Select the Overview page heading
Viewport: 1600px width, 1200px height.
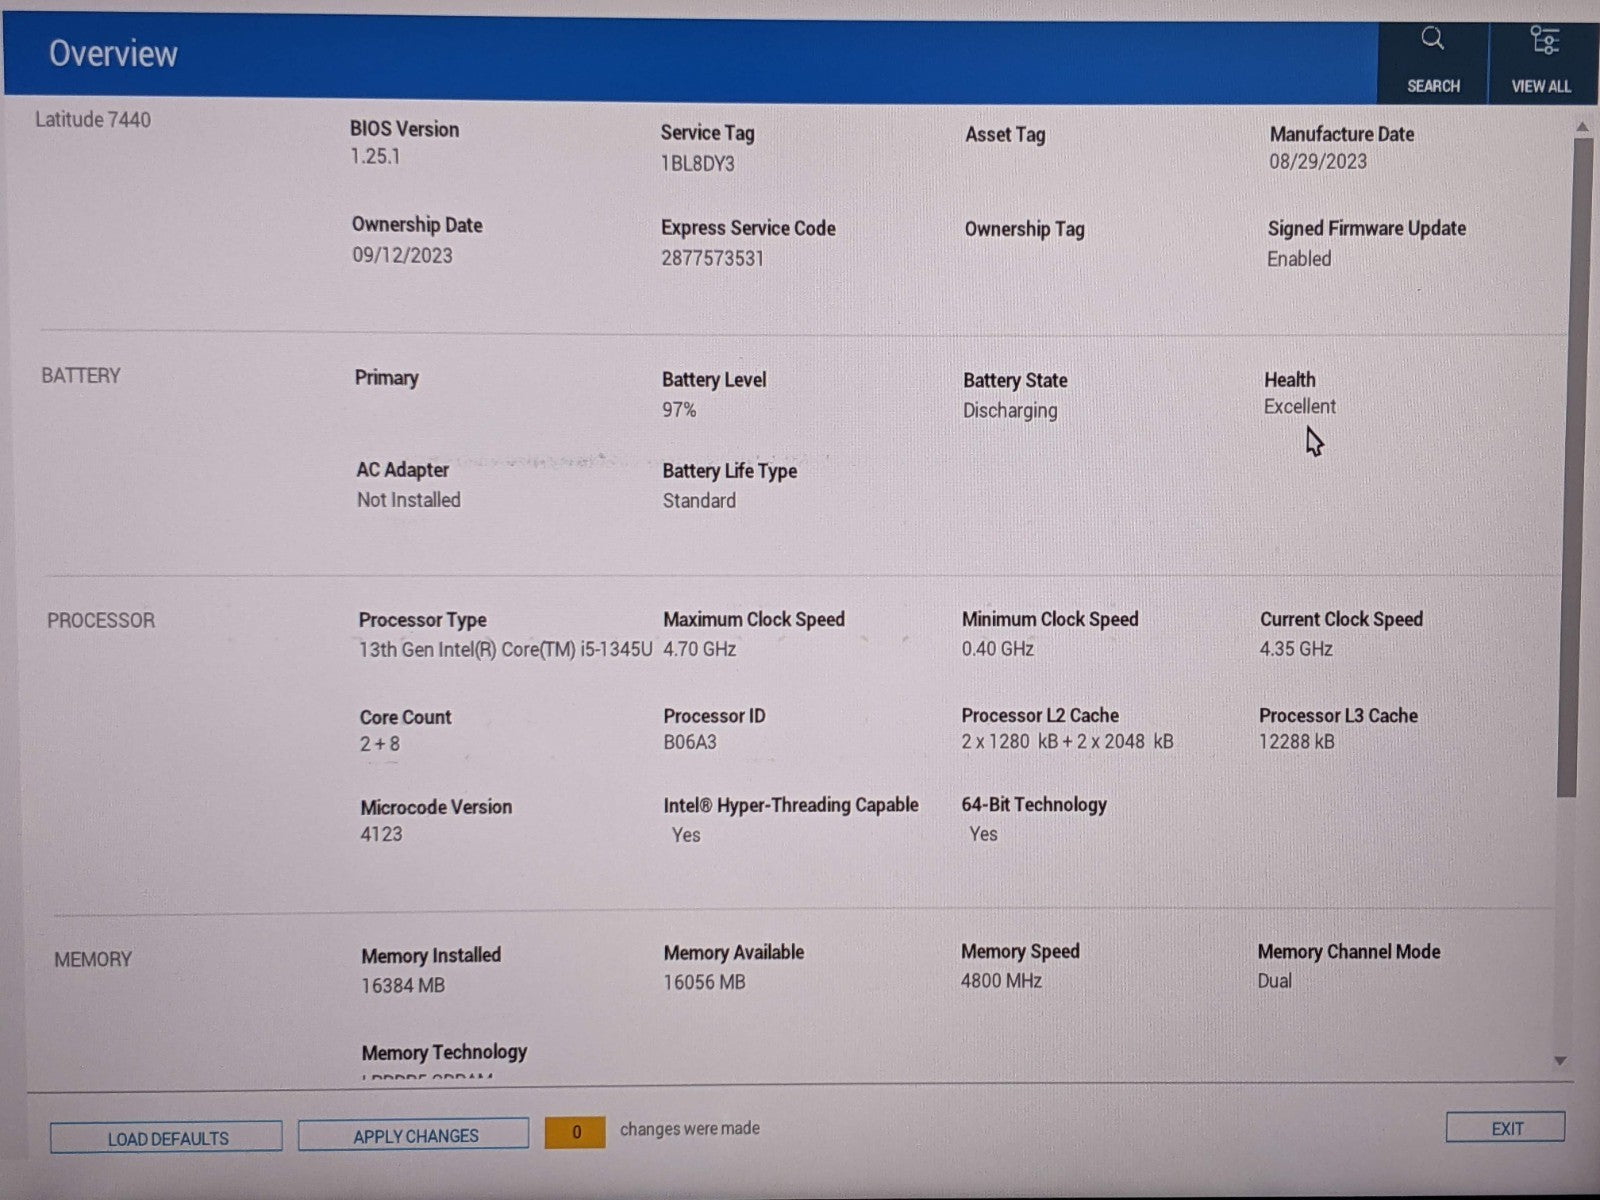(113, 53)
